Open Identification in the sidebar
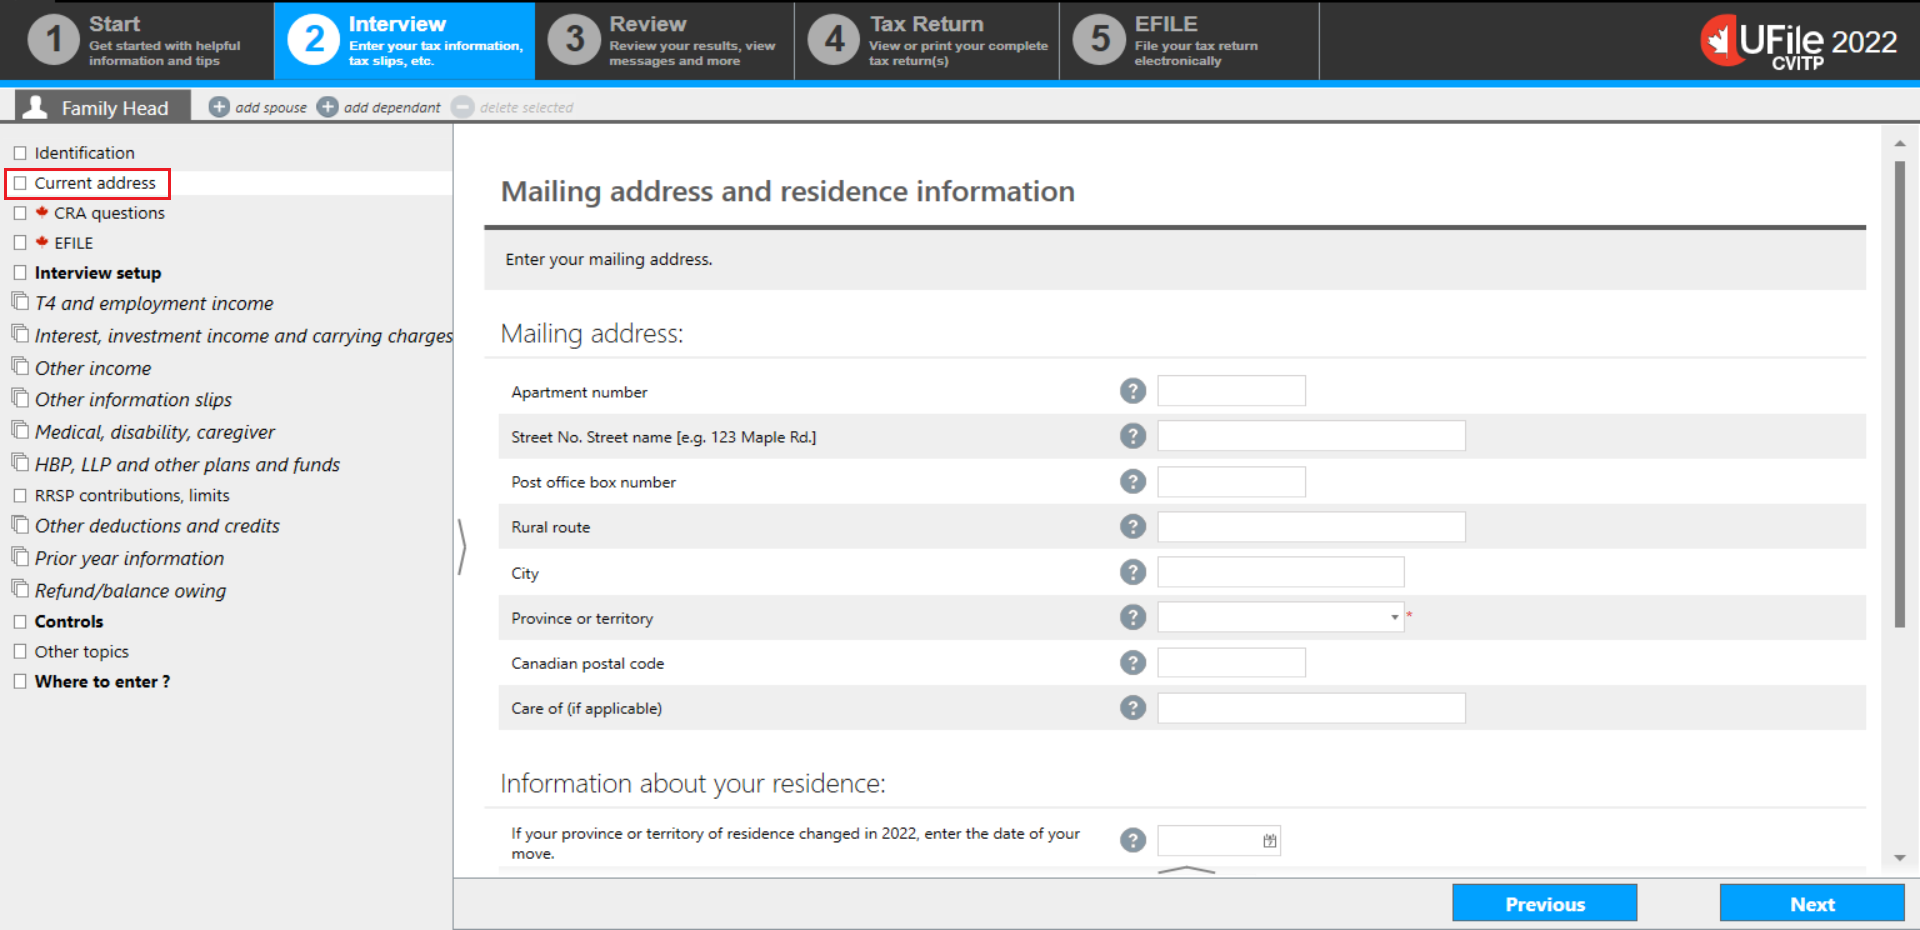Screen dimensions: 1920x930 84,153
